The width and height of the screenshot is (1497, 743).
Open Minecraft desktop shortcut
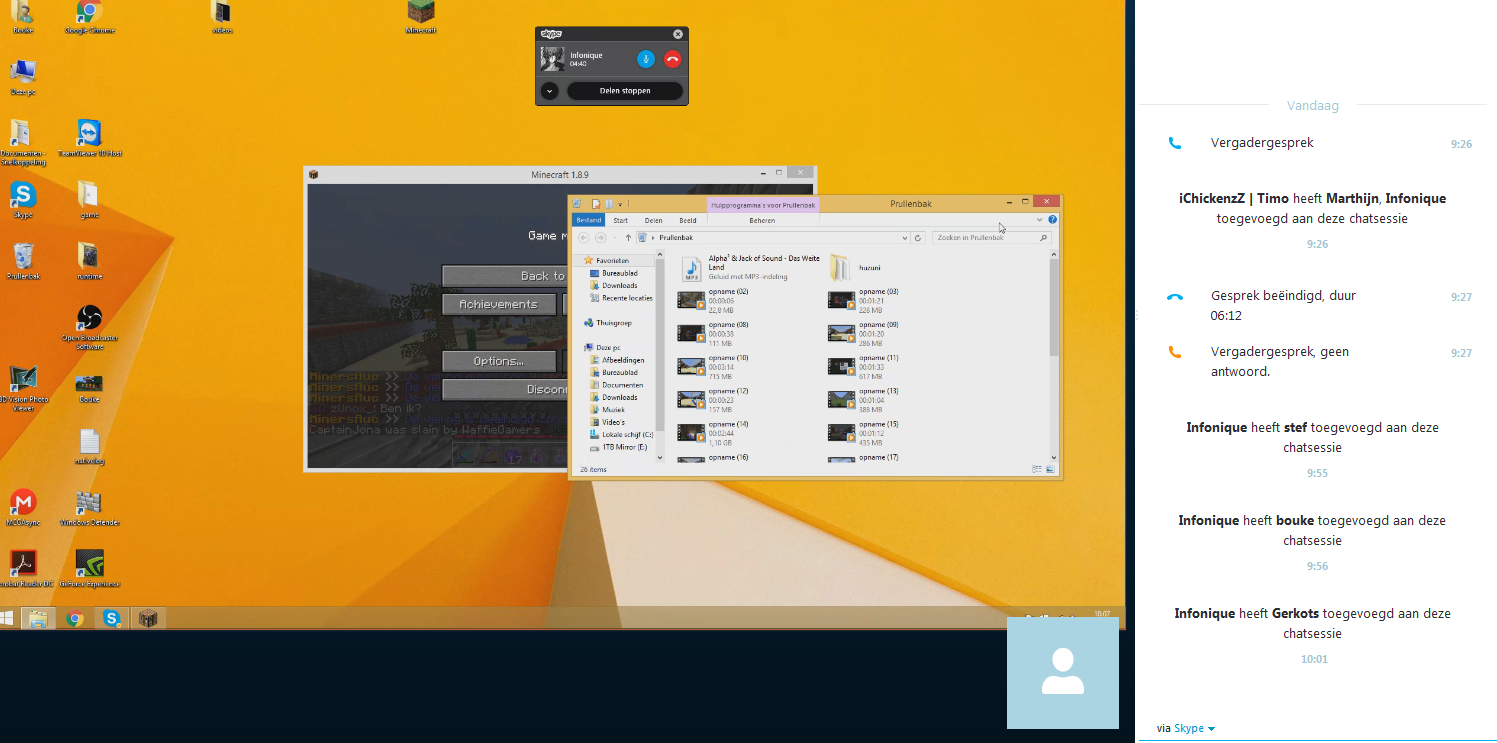[x=421, y=18]
